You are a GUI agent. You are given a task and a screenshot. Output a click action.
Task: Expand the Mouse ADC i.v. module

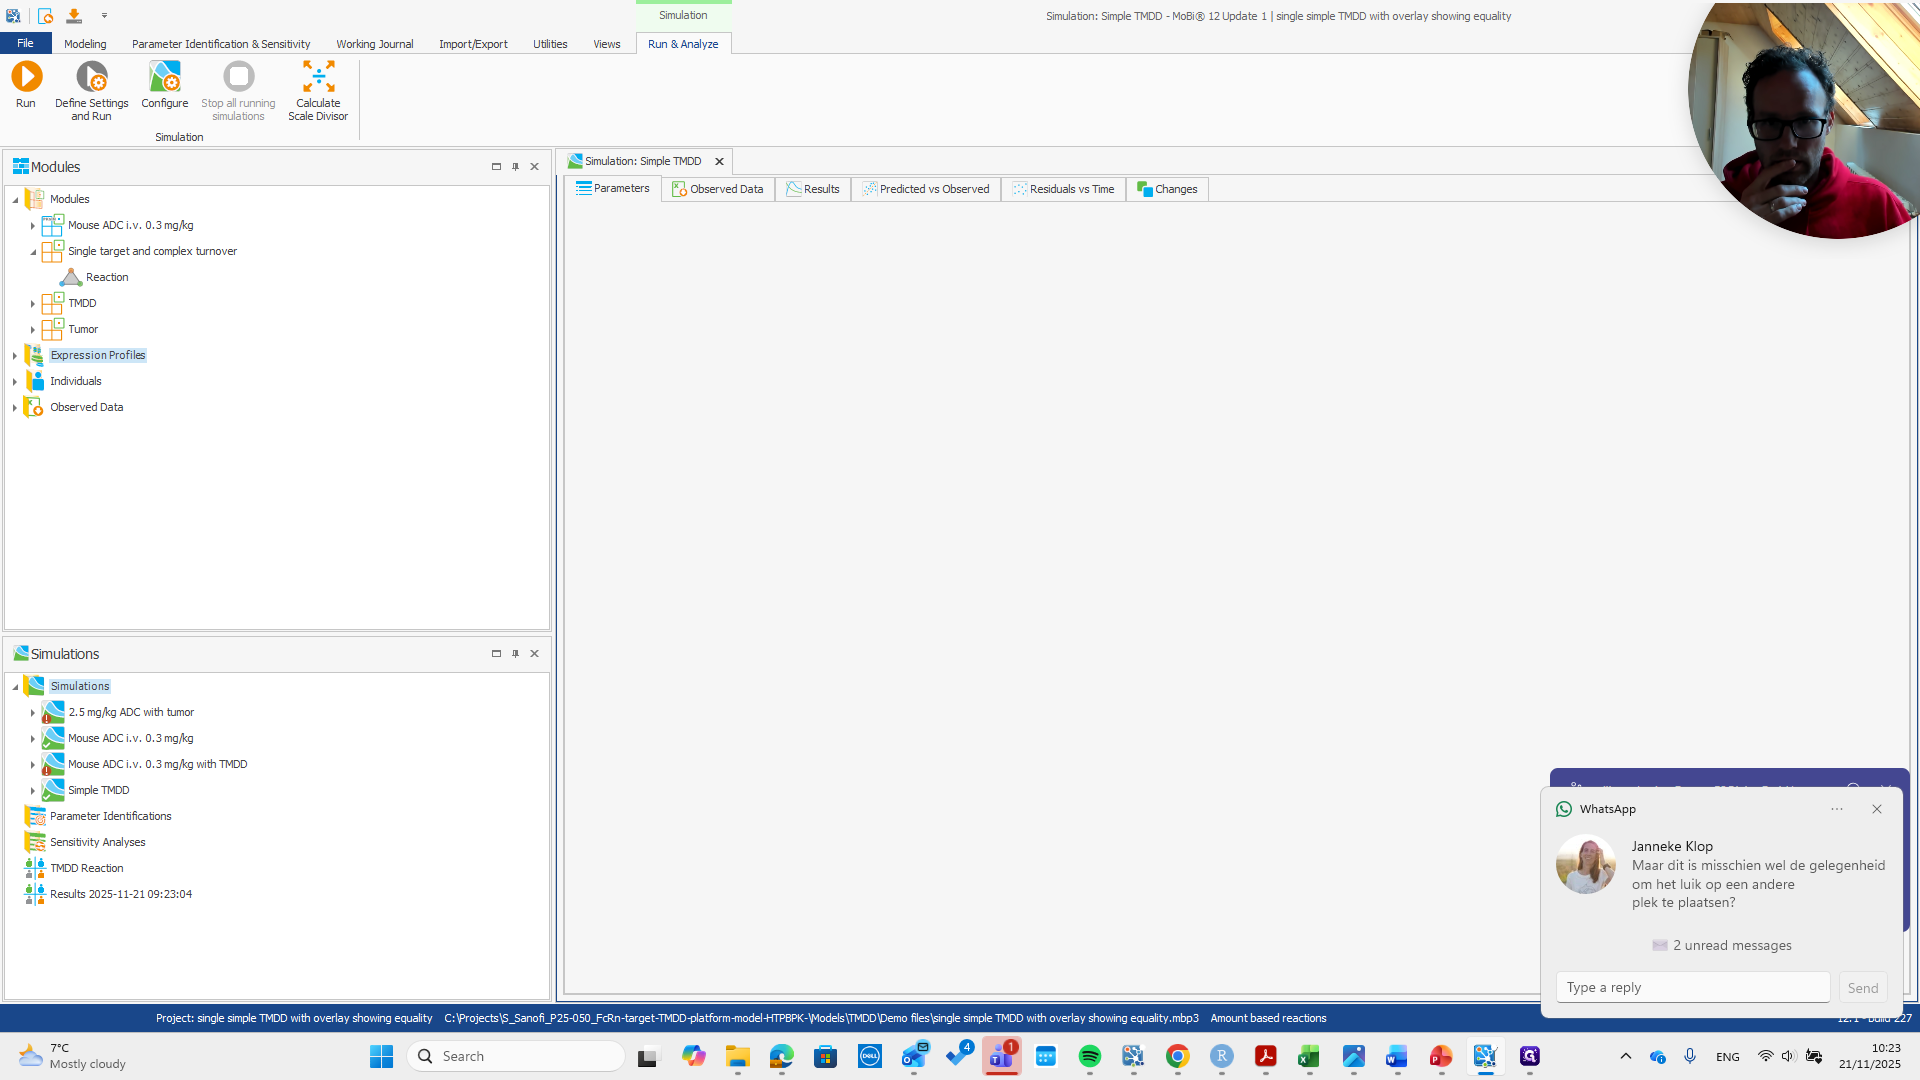[33, 226]
